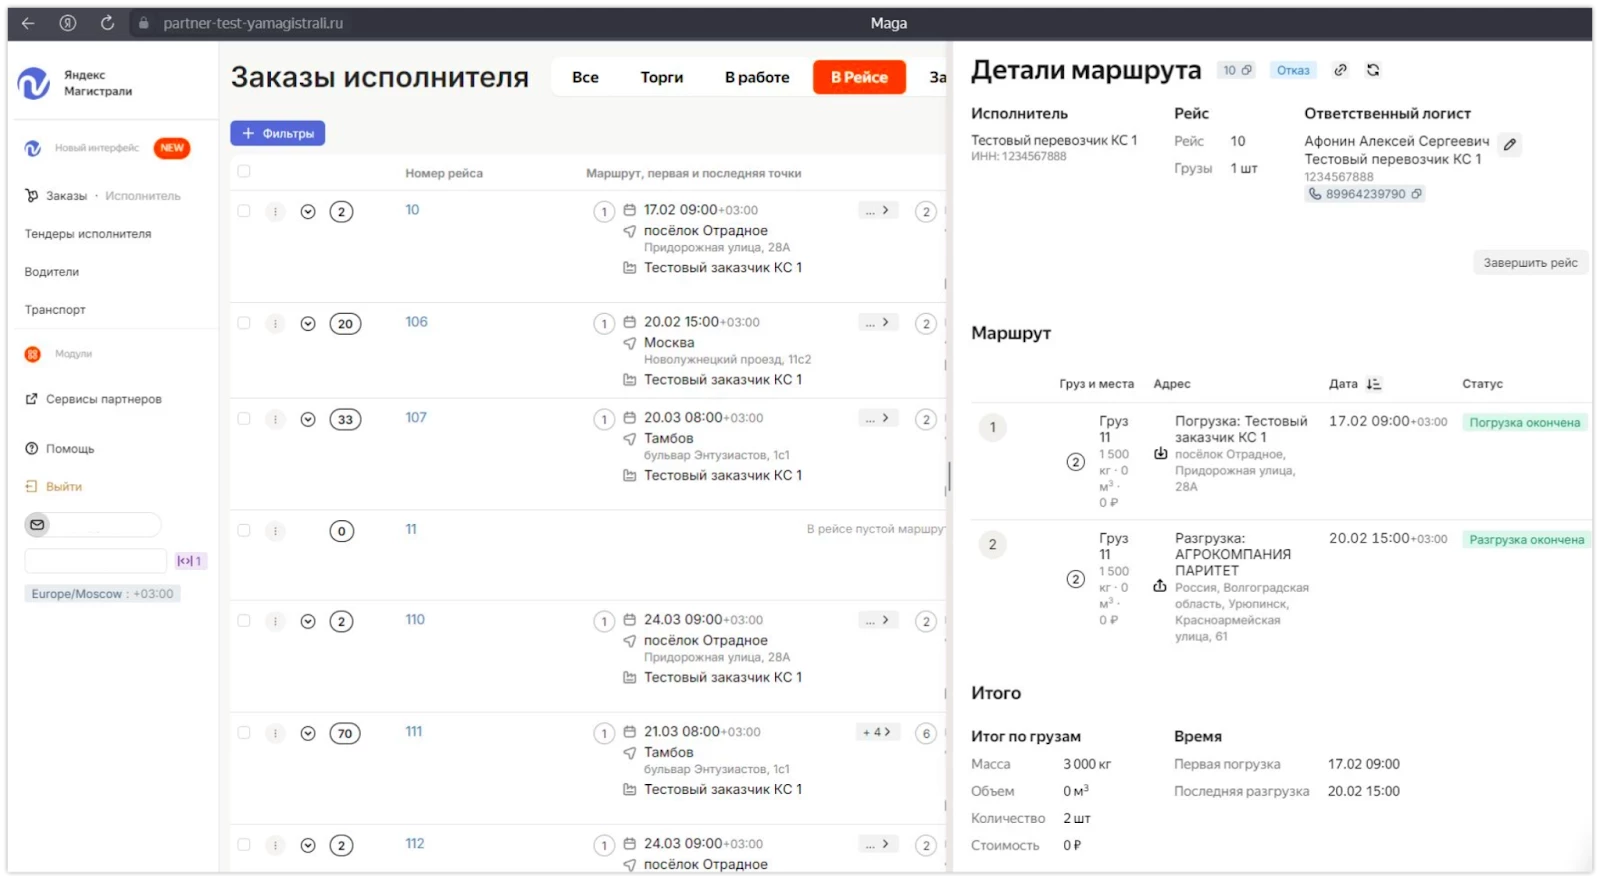Click the browser reload icon
The width and height of the screenshot is (1600, 880).
(x=107, y=23)
